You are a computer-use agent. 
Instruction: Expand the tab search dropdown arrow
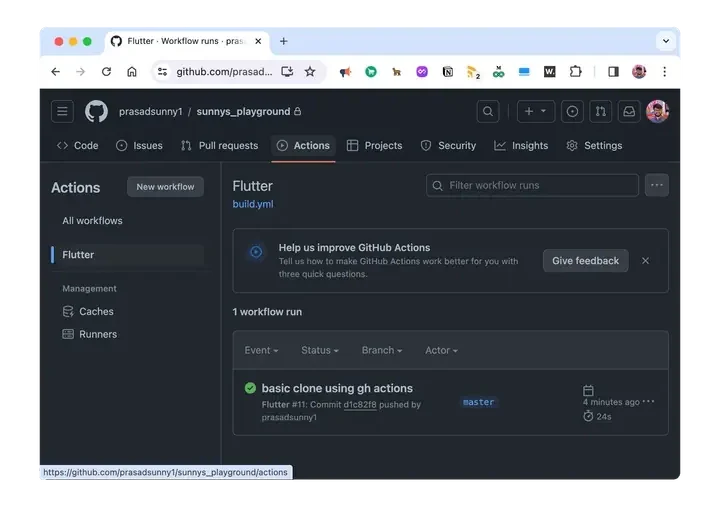666,41
